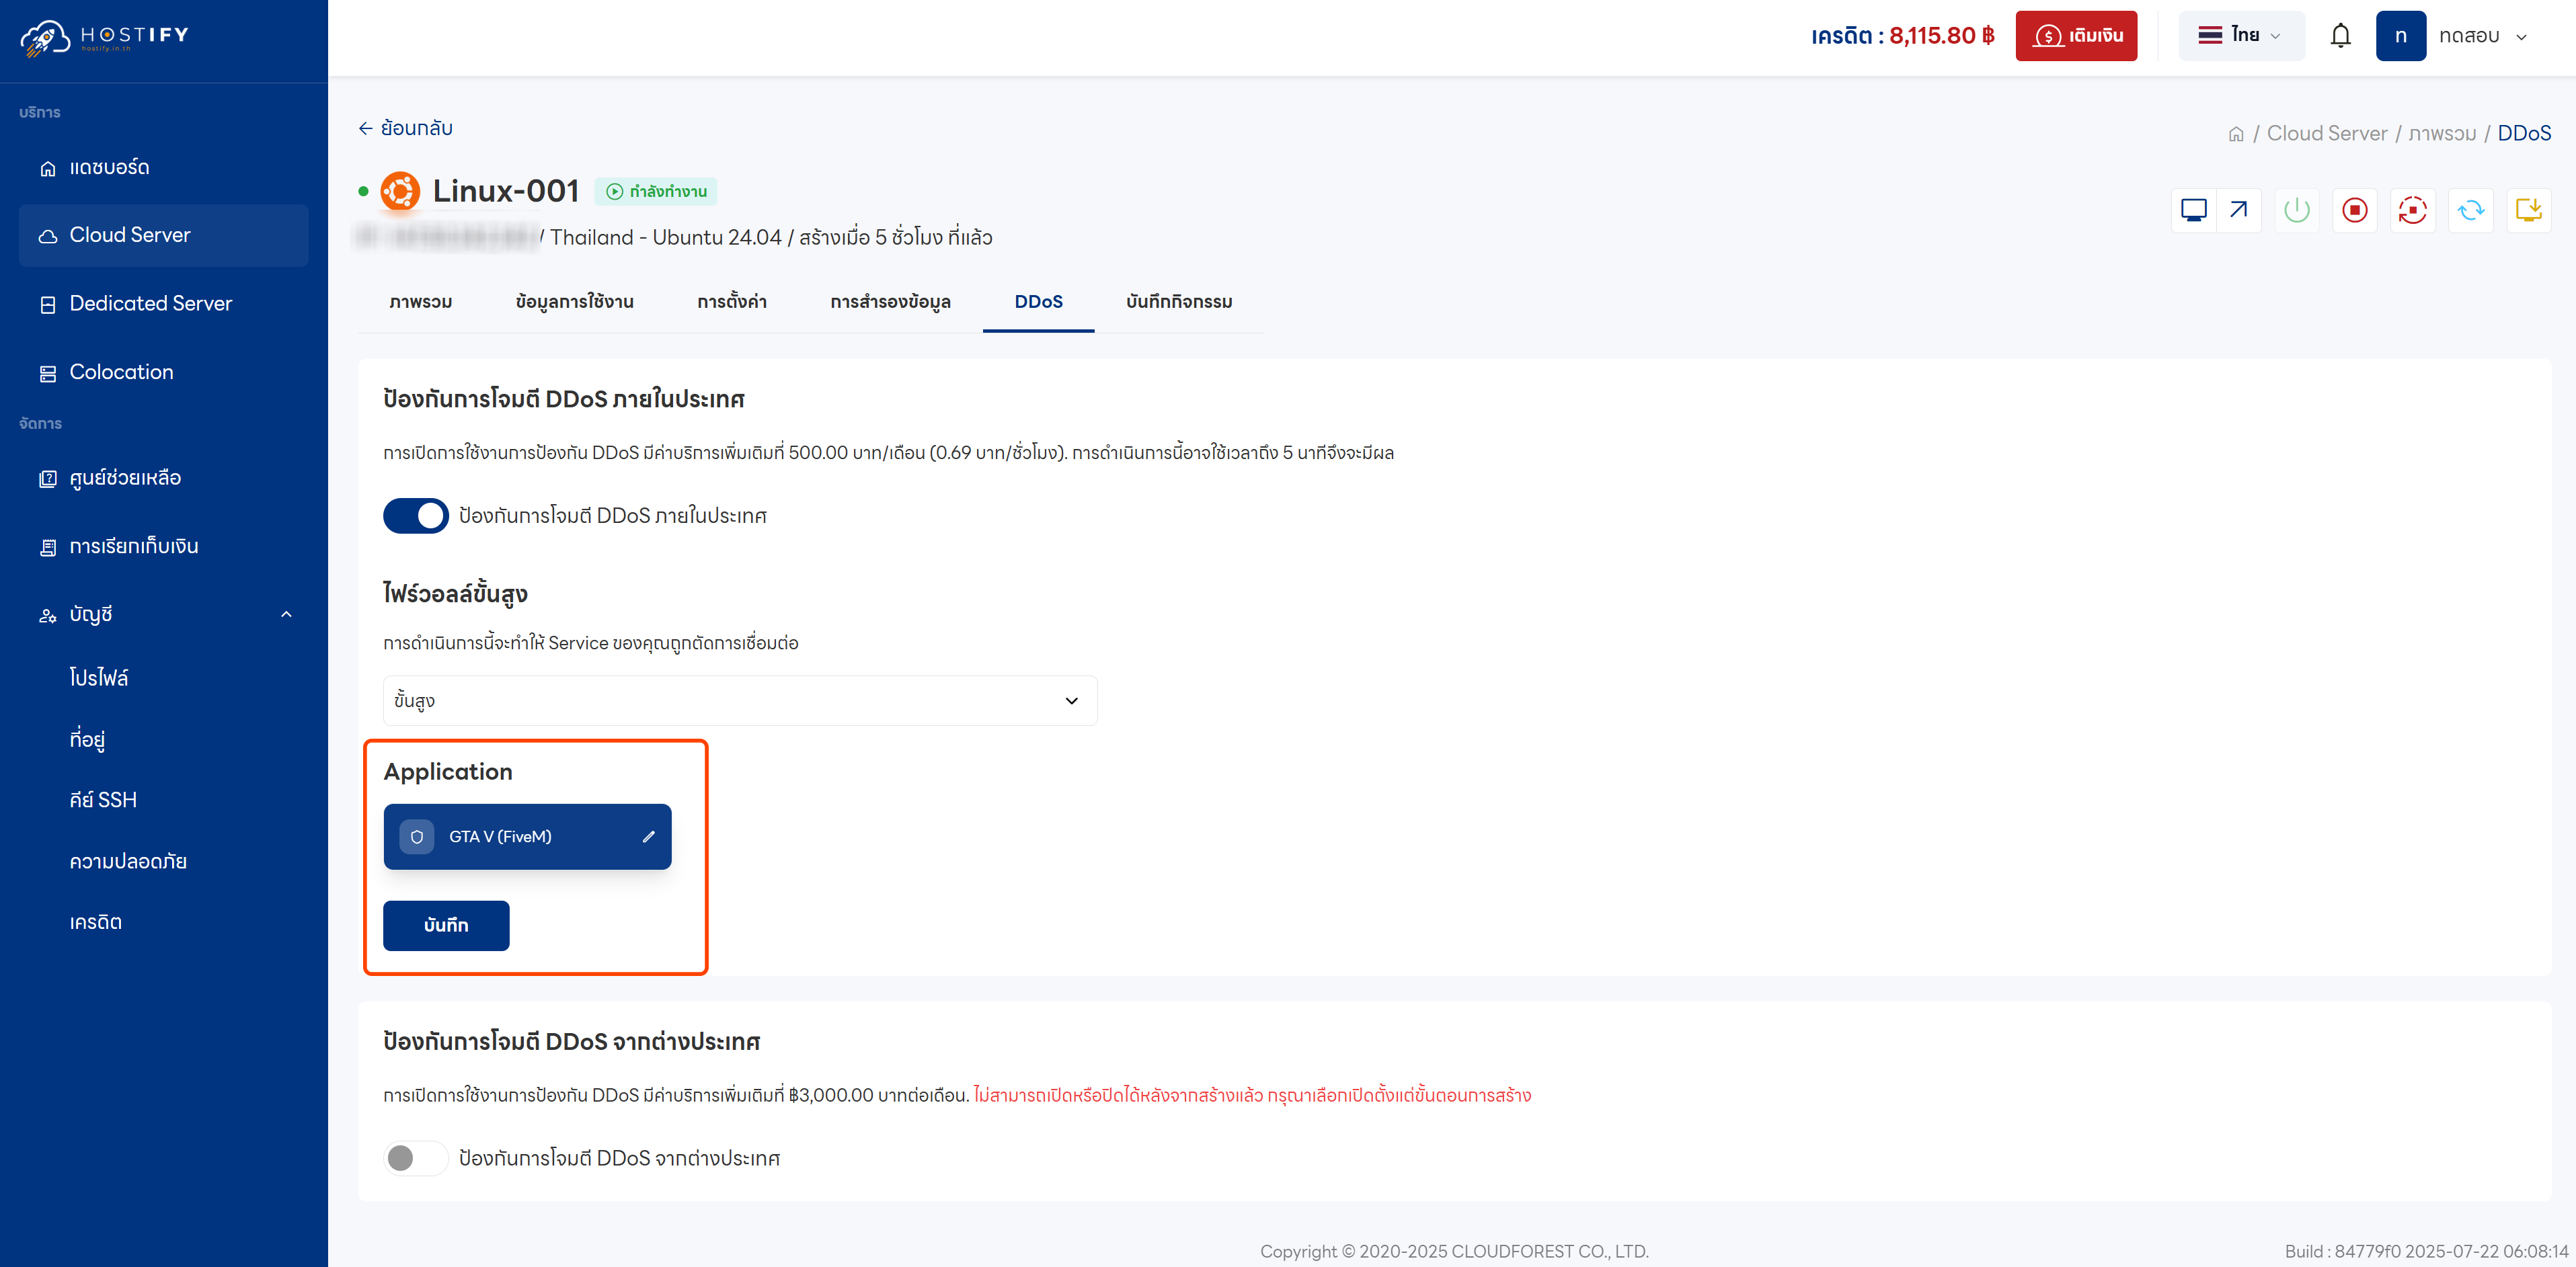Click the DDoS breadcrumb text
This screenshot has height=1267, width=2576.
click(2524, 133)
